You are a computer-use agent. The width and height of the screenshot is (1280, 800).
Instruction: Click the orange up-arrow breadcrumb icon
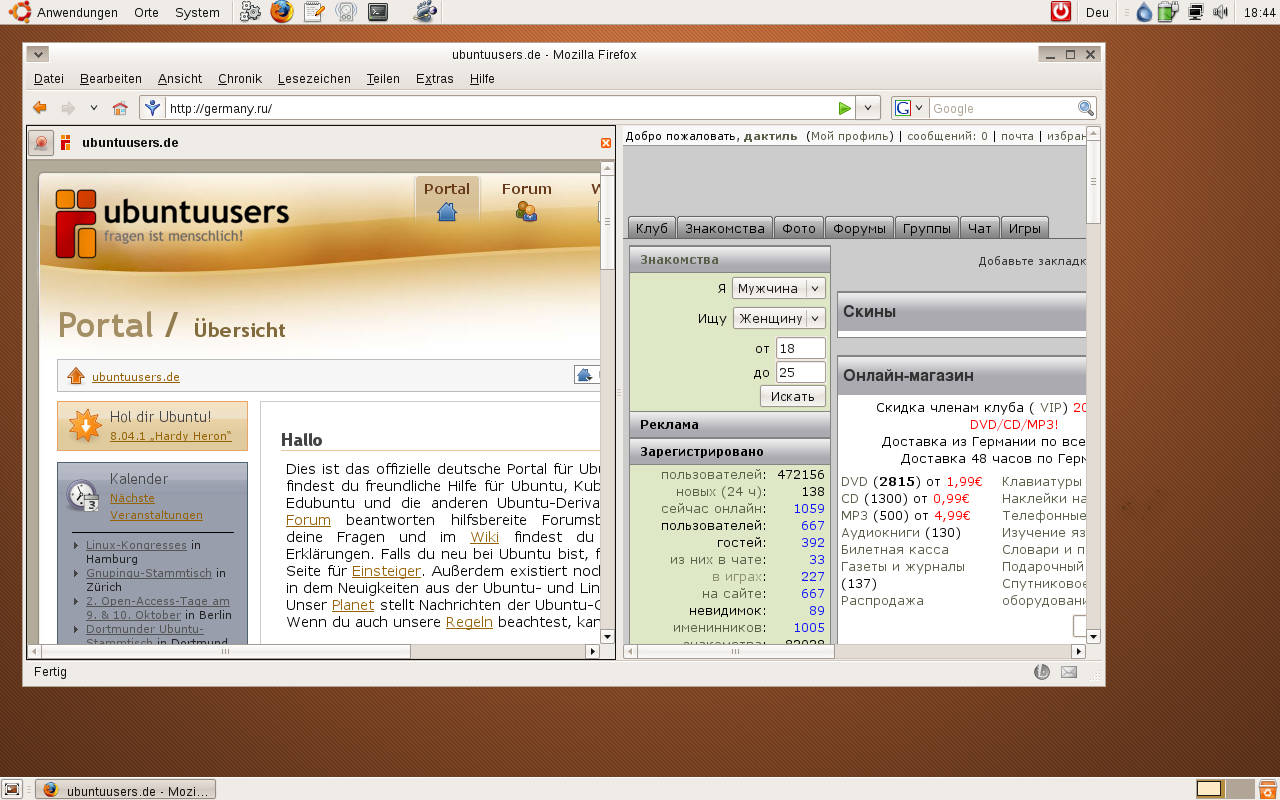point(76,376)
